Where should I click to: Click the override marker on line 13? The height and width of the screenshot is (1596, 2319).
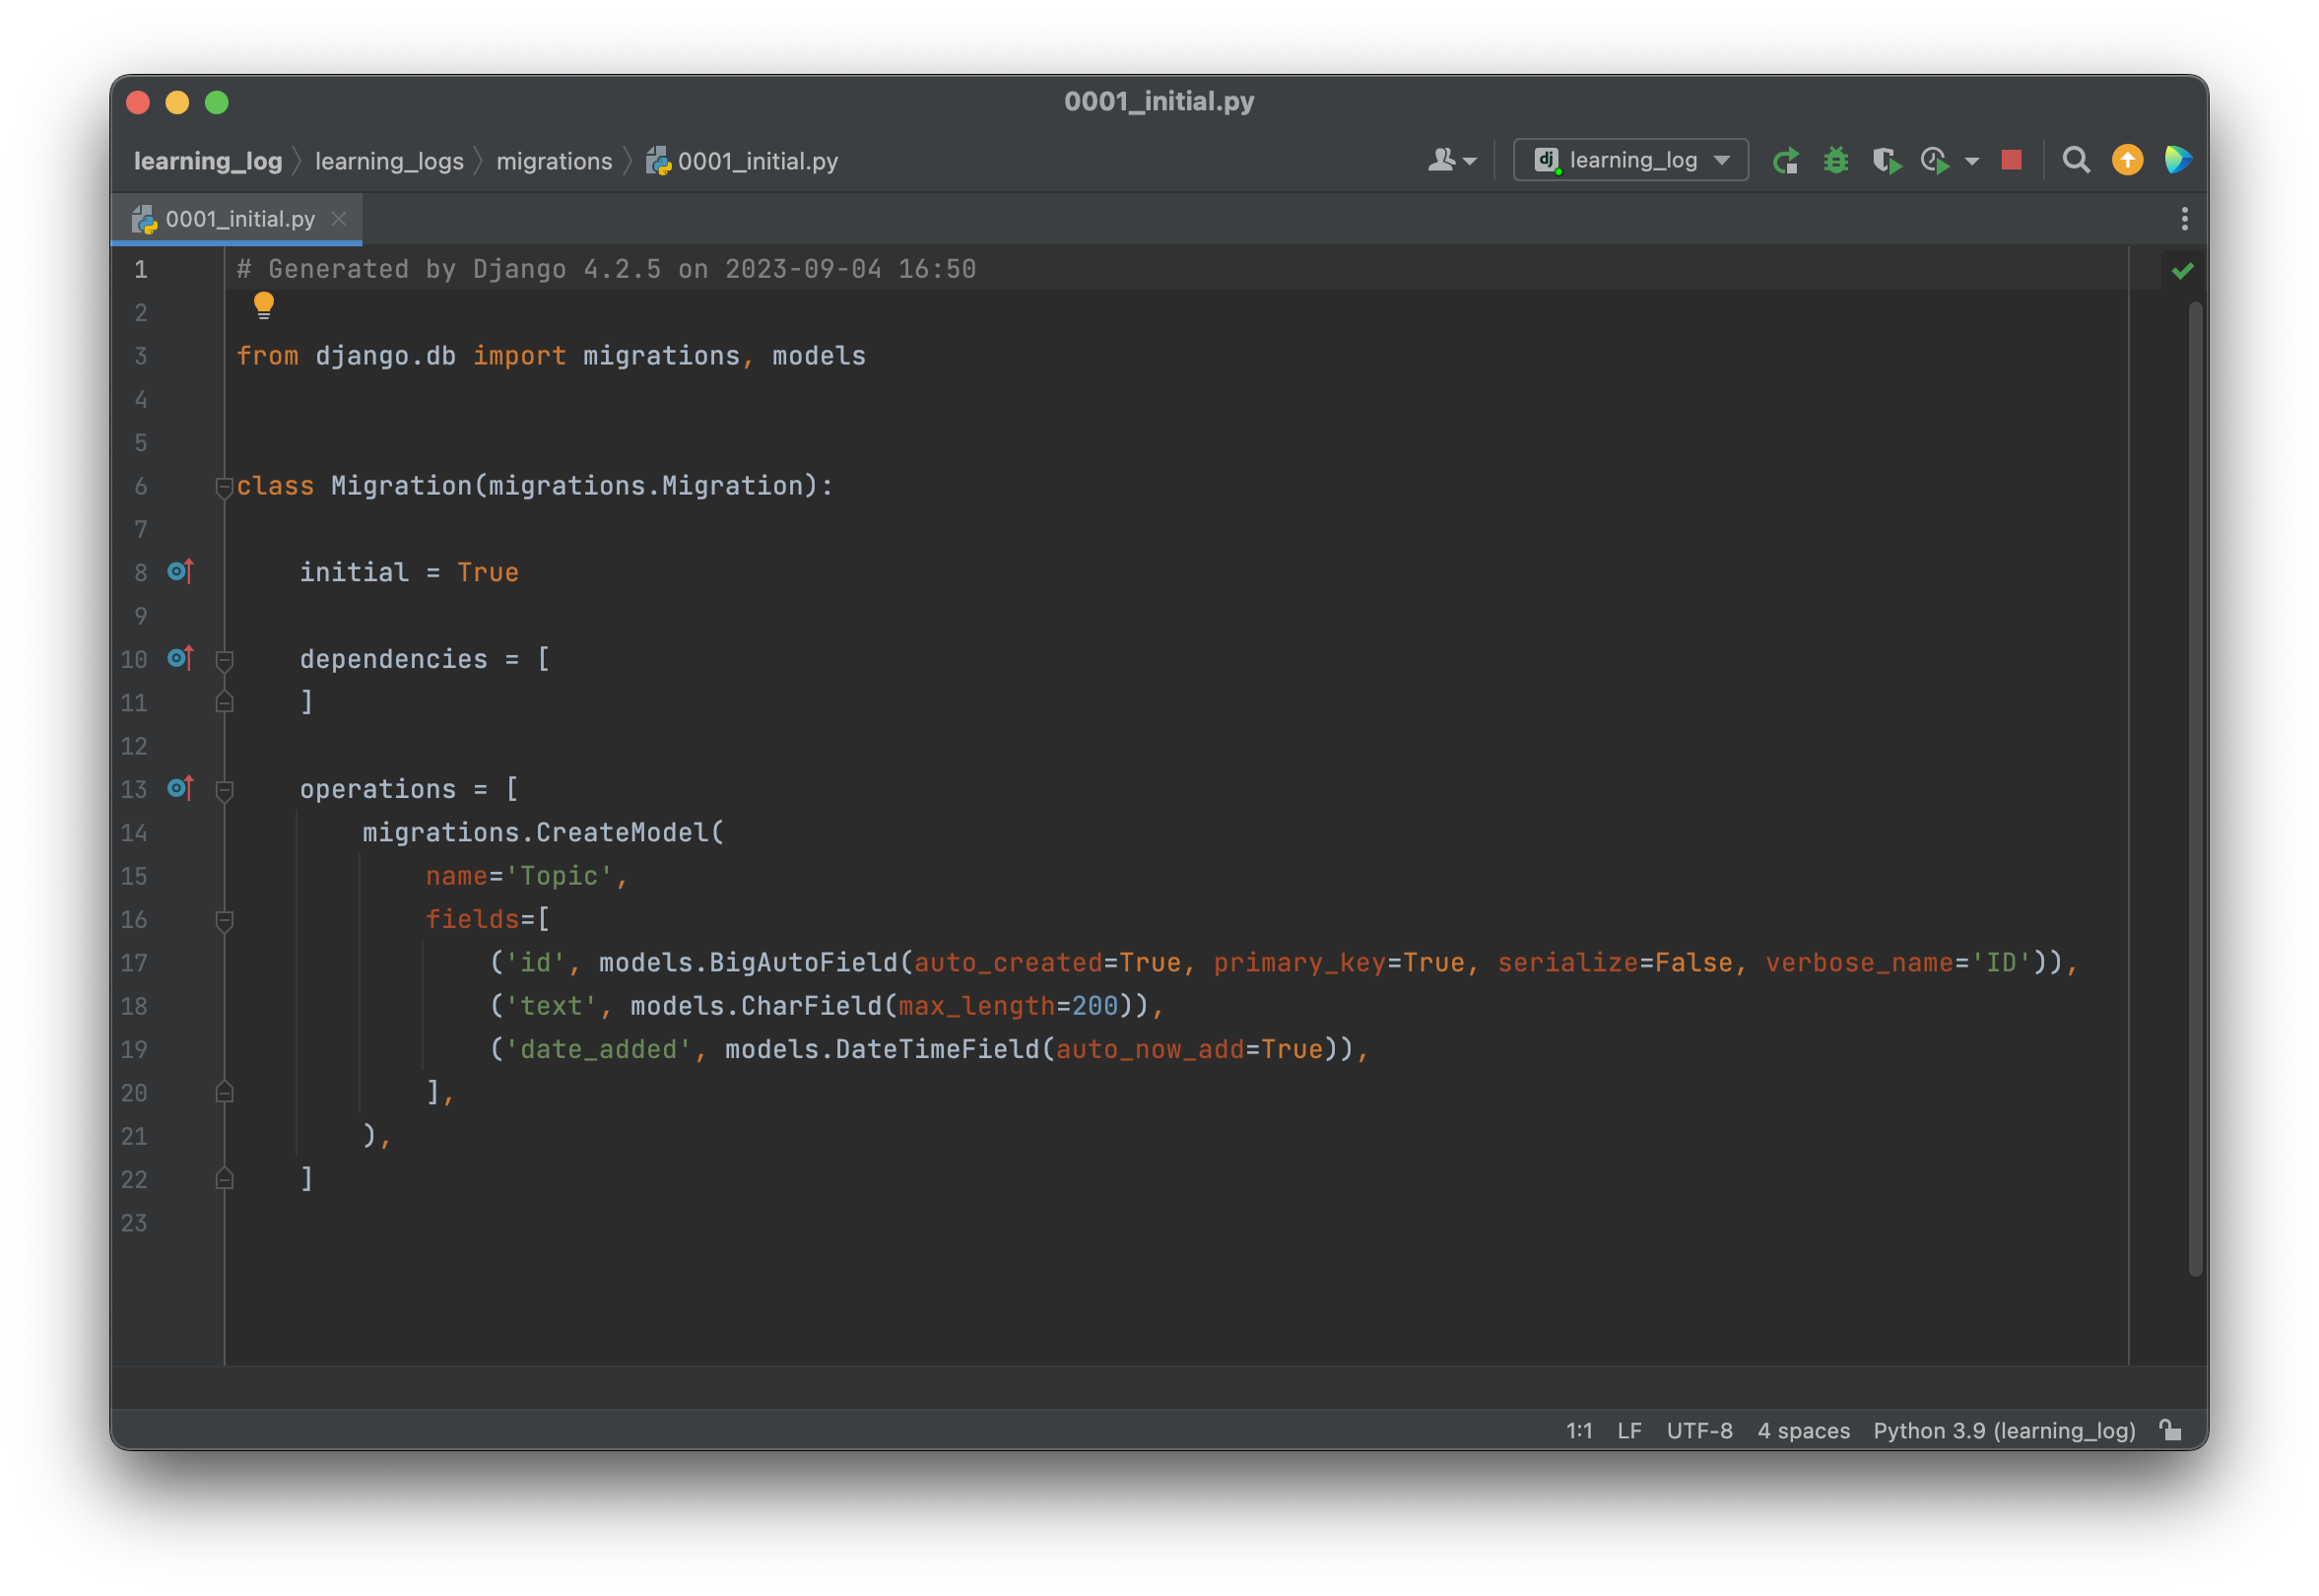point(180,789)
